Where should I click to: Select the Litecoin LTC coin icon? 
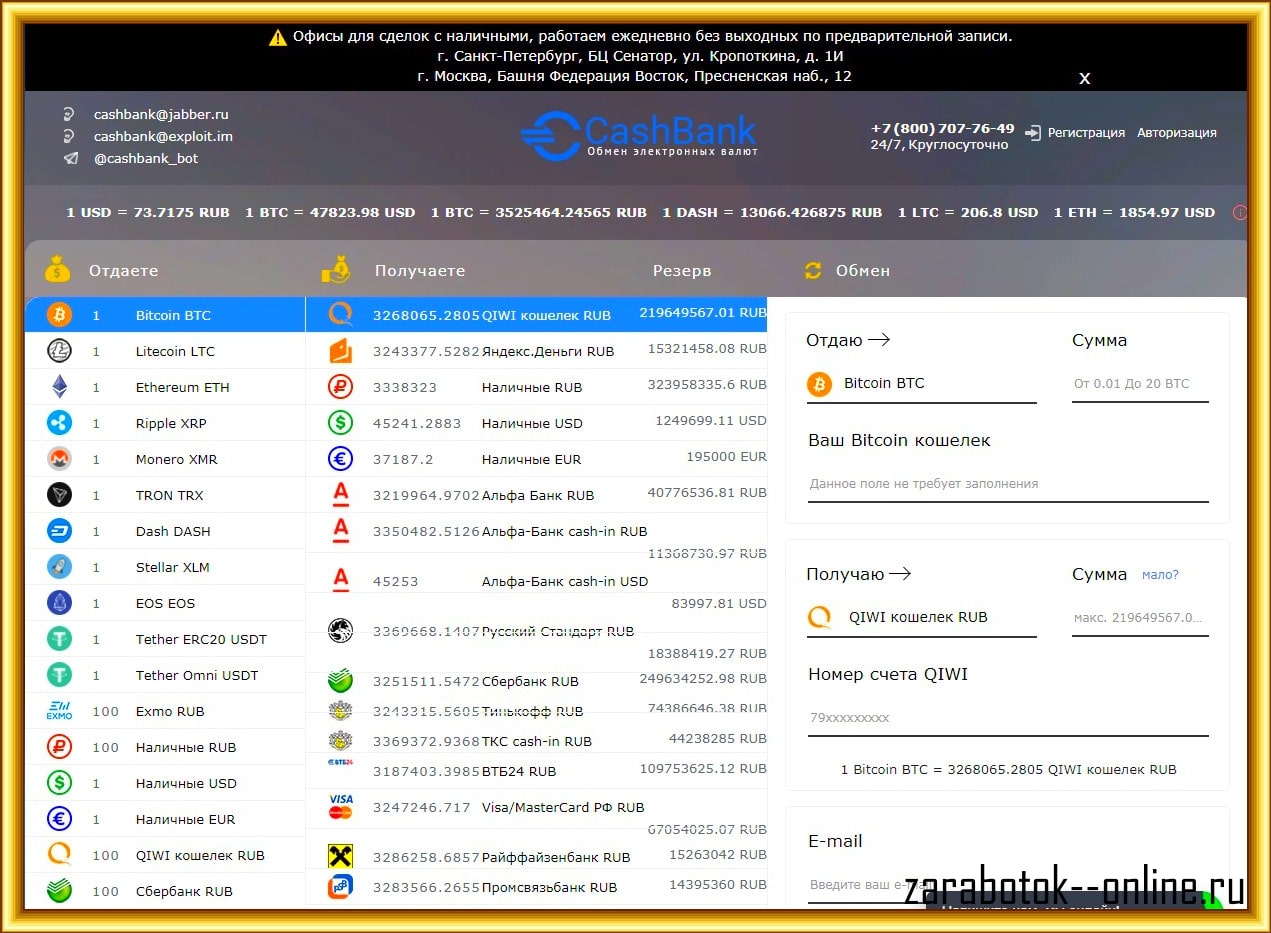[60, 351]
